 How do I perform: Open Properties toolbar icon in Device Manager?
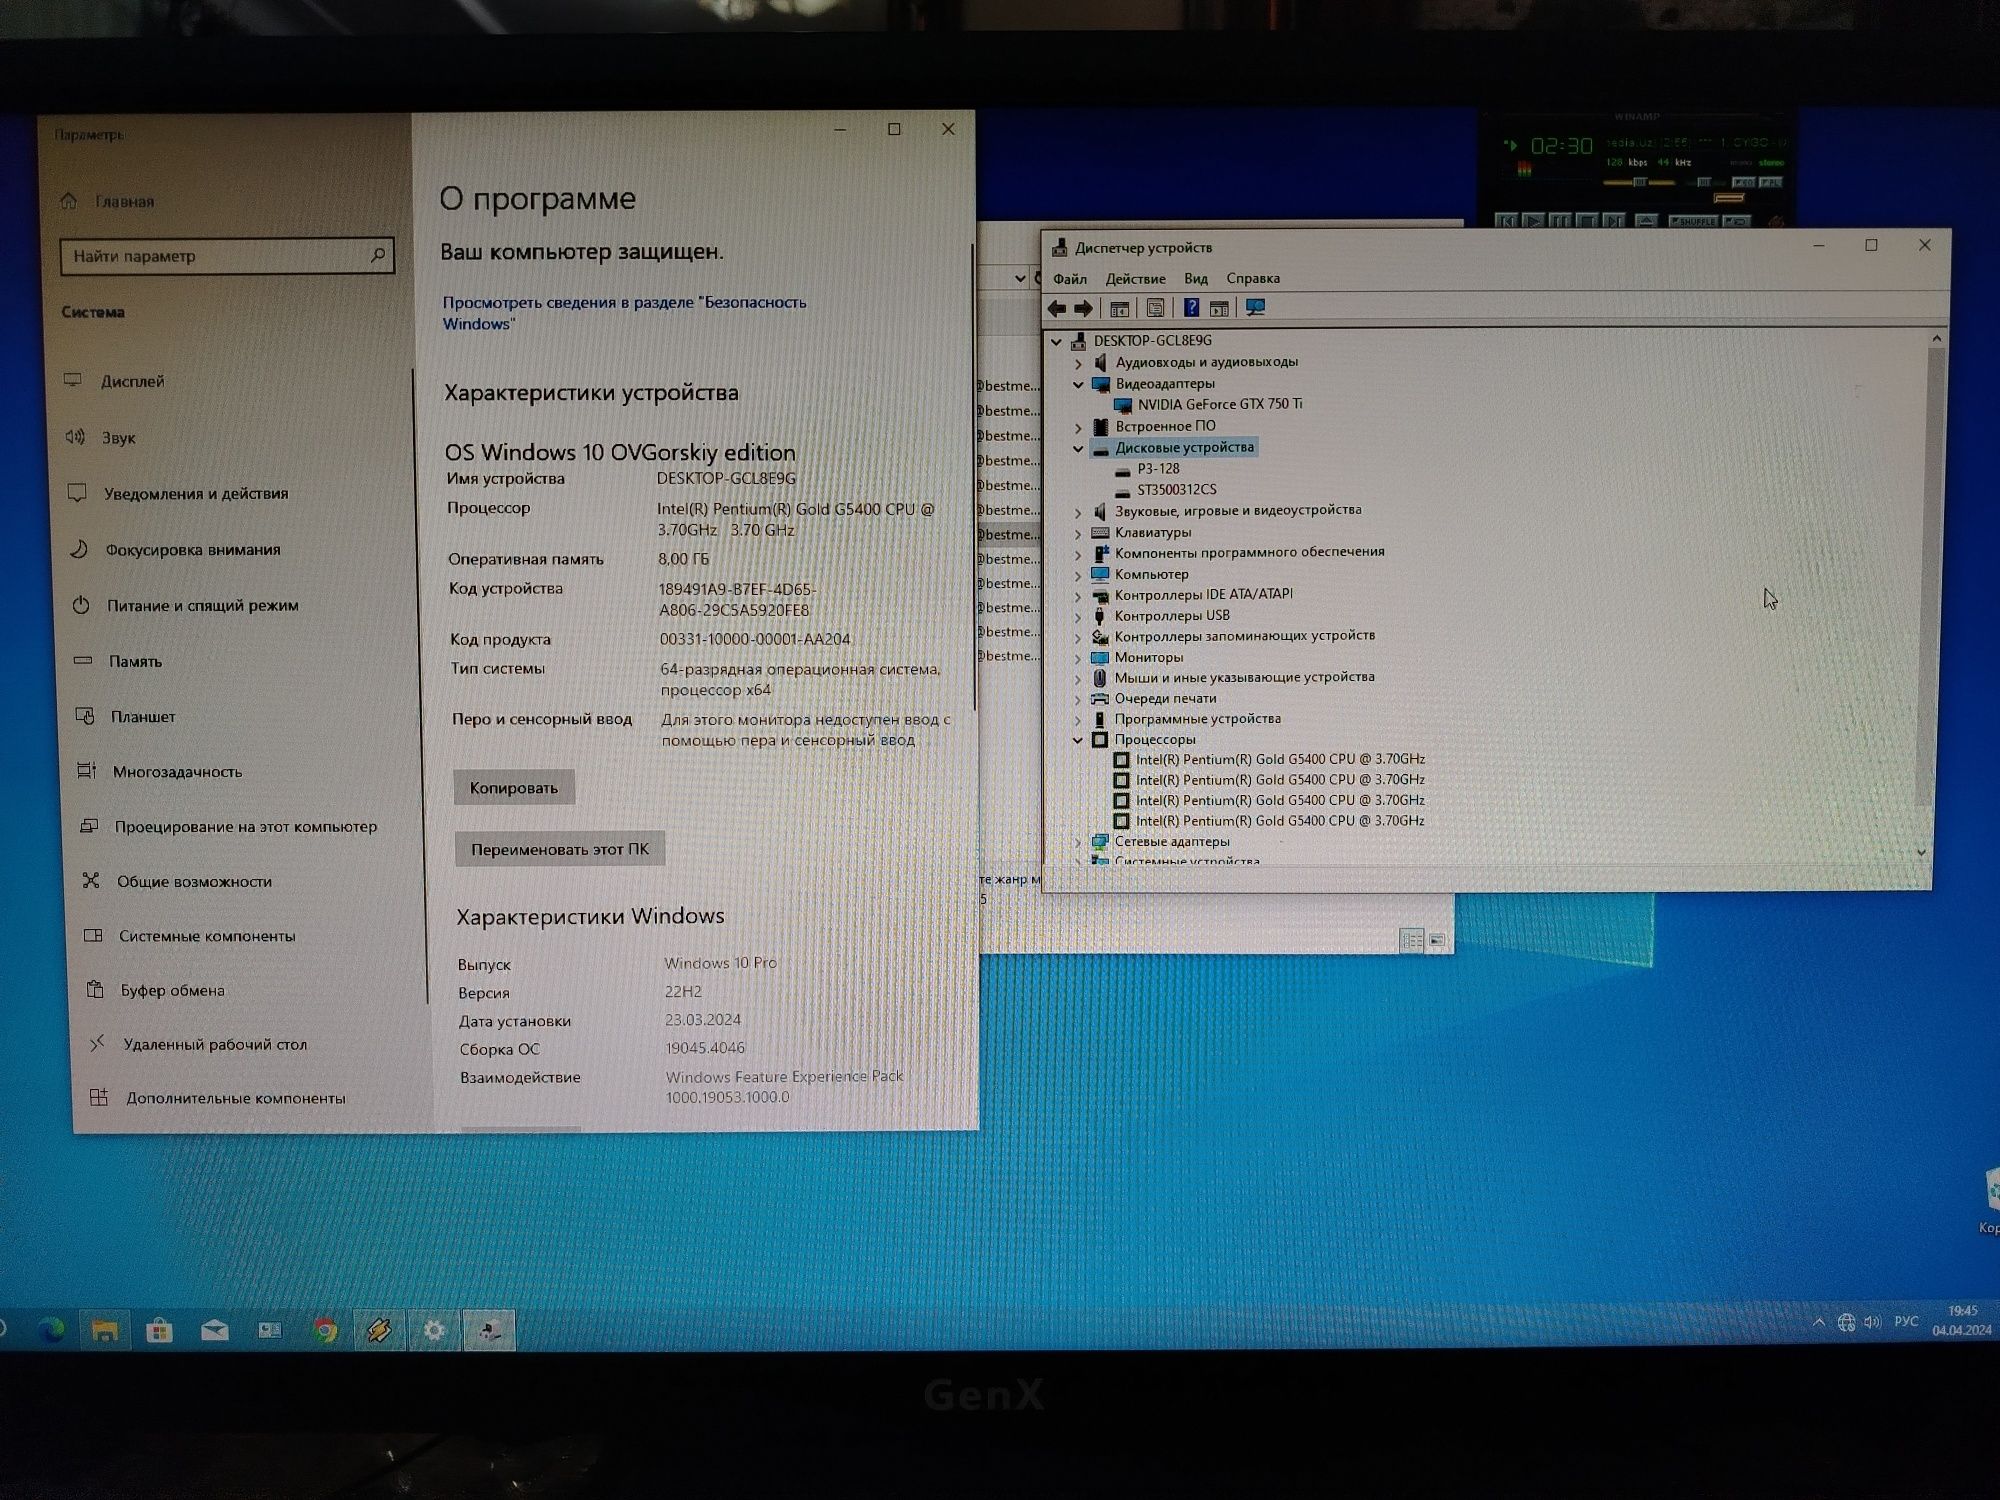coord(1155,309)
